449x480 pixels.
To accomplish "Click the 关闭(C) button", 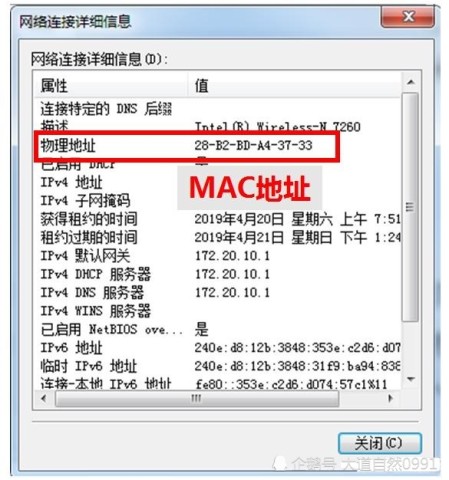I will pyautogui.click(x=380, y=443).
